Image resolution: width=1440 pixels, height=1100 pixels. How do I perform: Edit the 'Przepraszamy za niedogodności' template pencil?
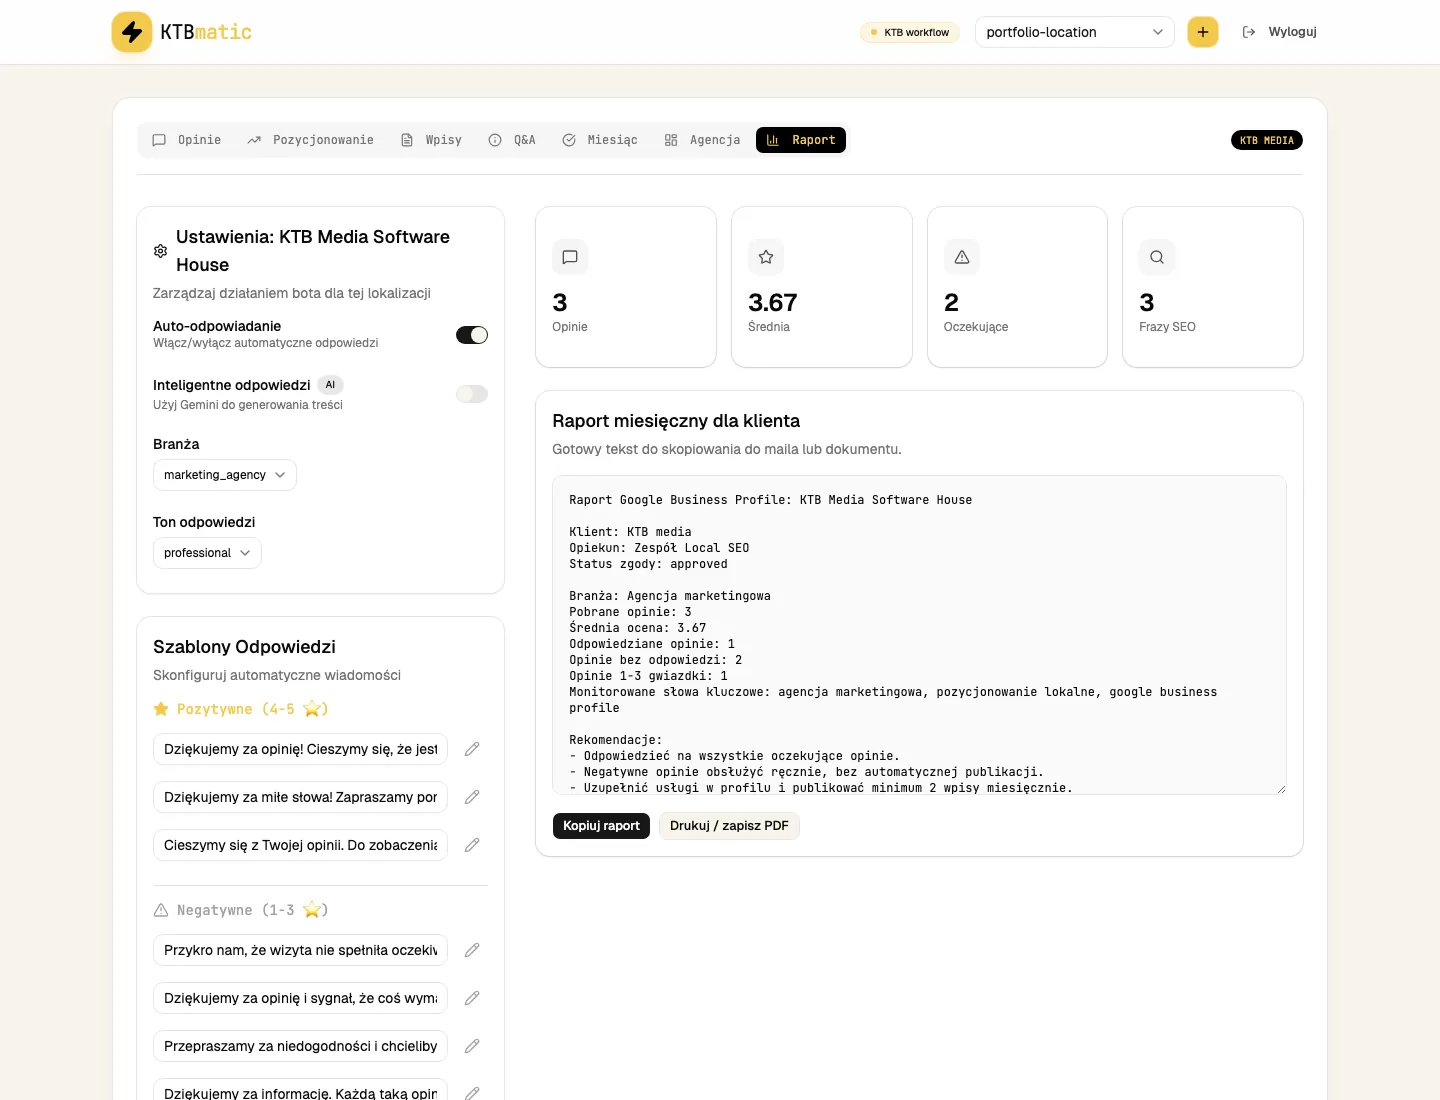472,1046
